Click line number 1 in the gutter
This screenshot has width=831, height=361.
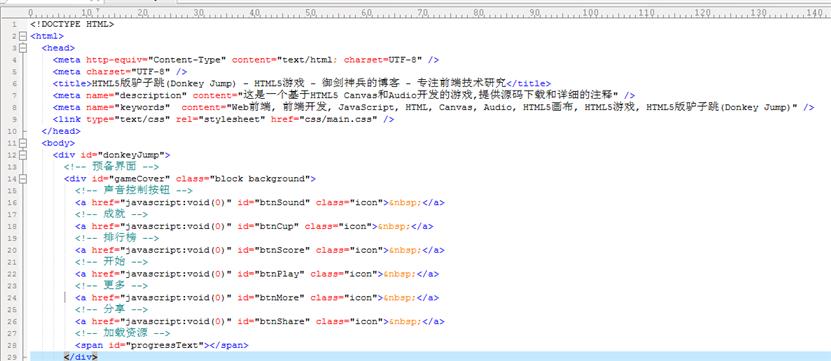(15, 24)
